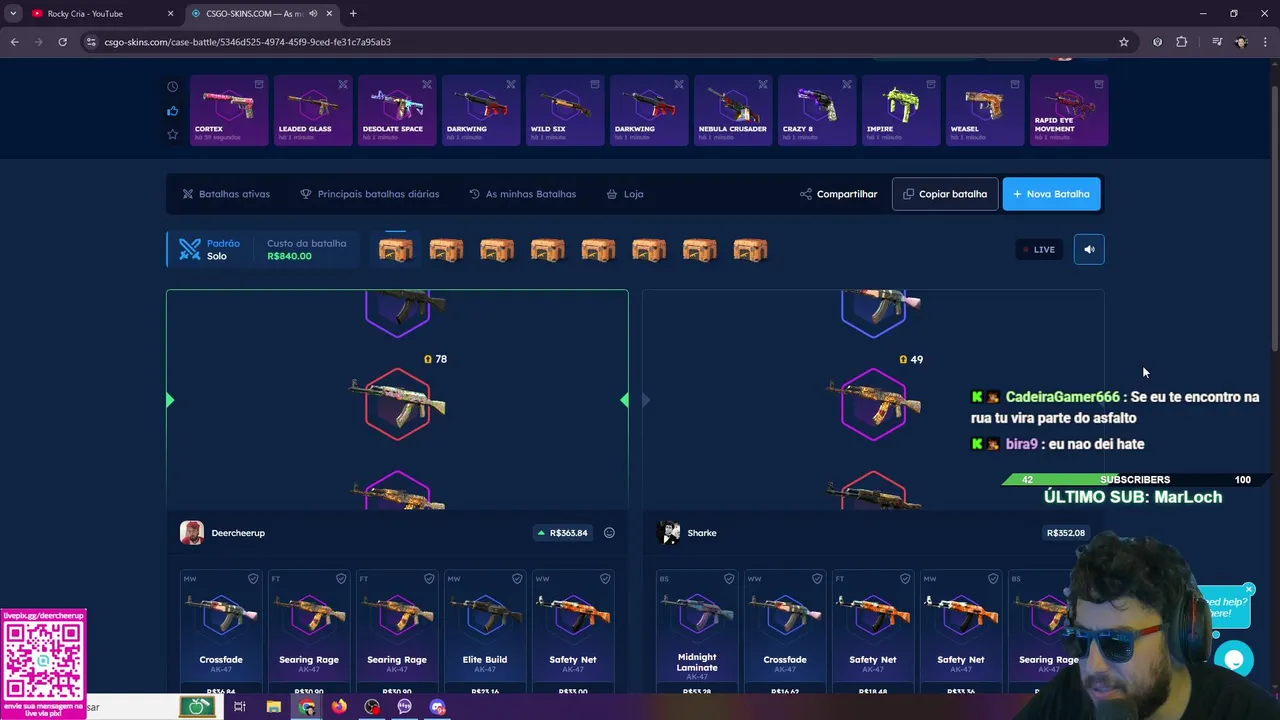Click the case icon on CORTEX card

coord(259,84)
